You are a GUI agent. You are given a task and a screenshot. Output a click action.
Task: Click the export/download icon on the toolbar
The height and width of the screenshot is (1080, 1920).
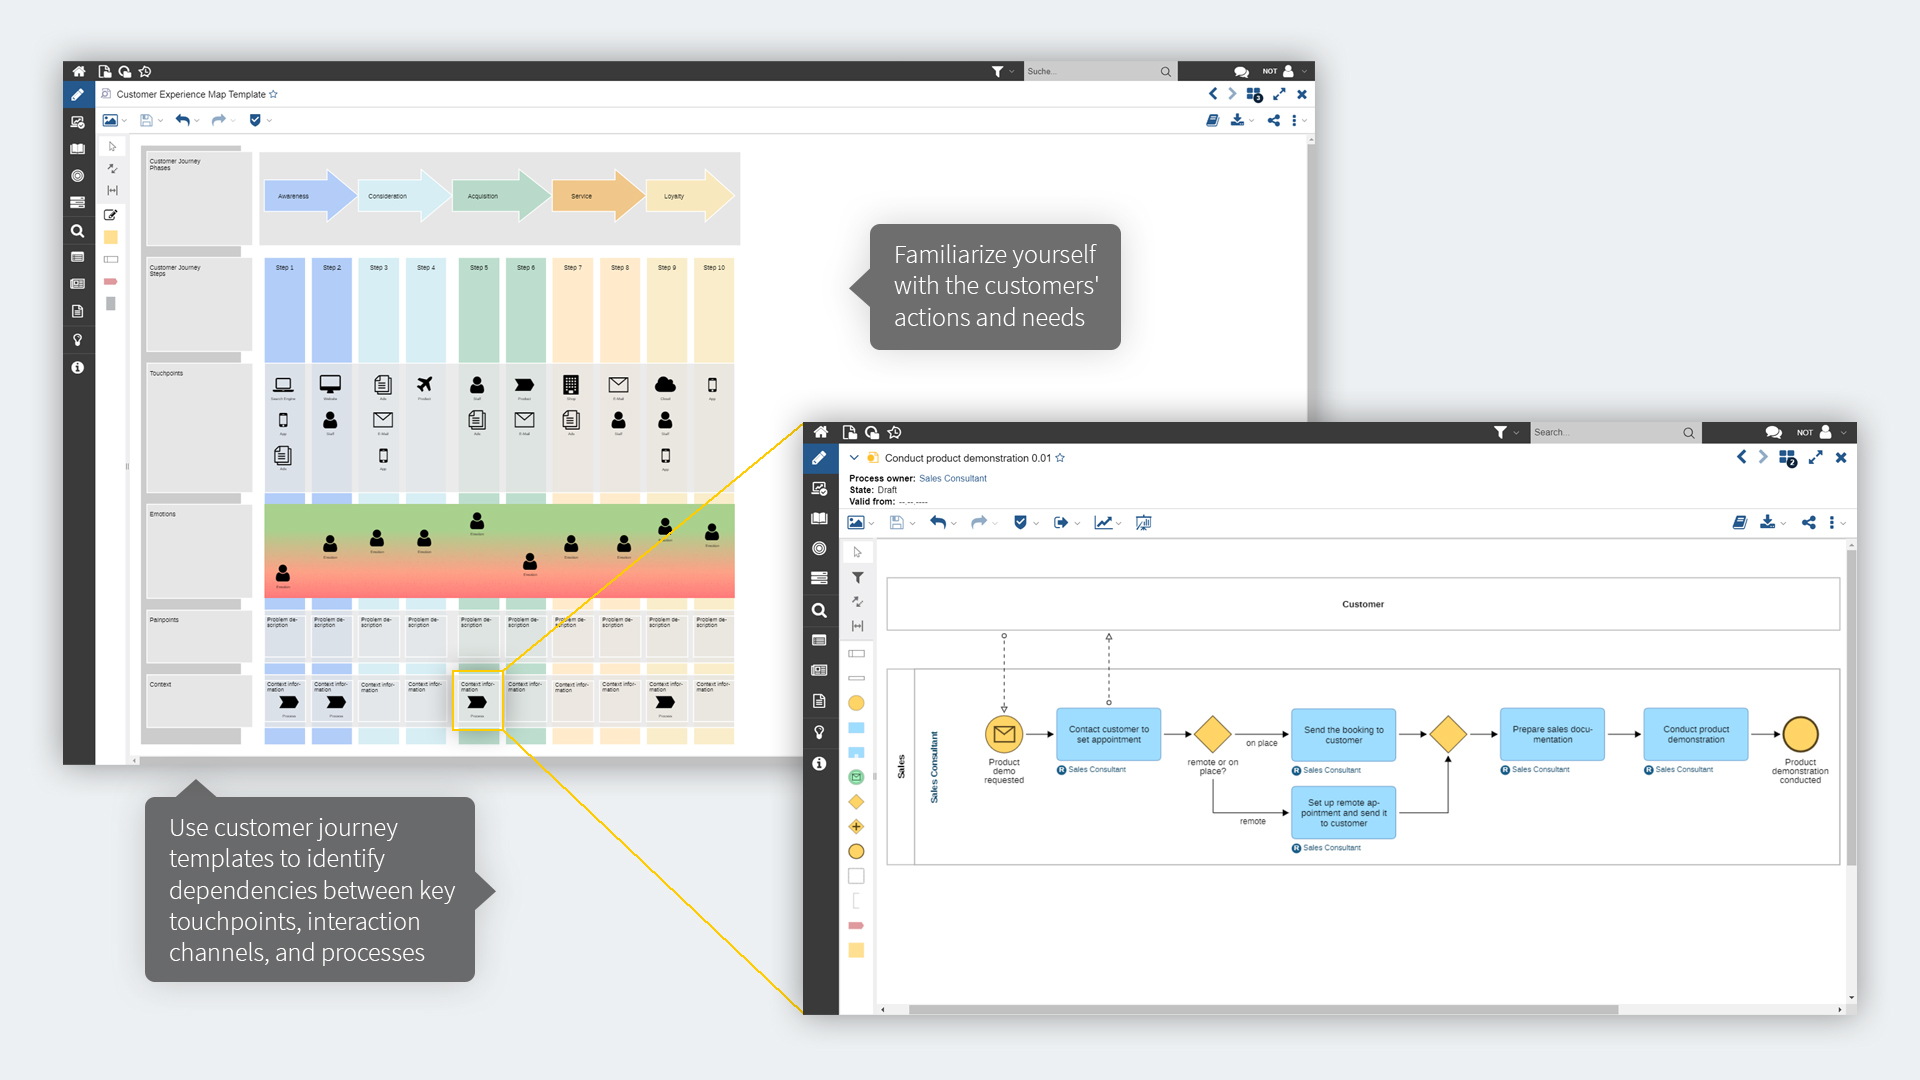pyautogui.click(x=1768, y=522)
